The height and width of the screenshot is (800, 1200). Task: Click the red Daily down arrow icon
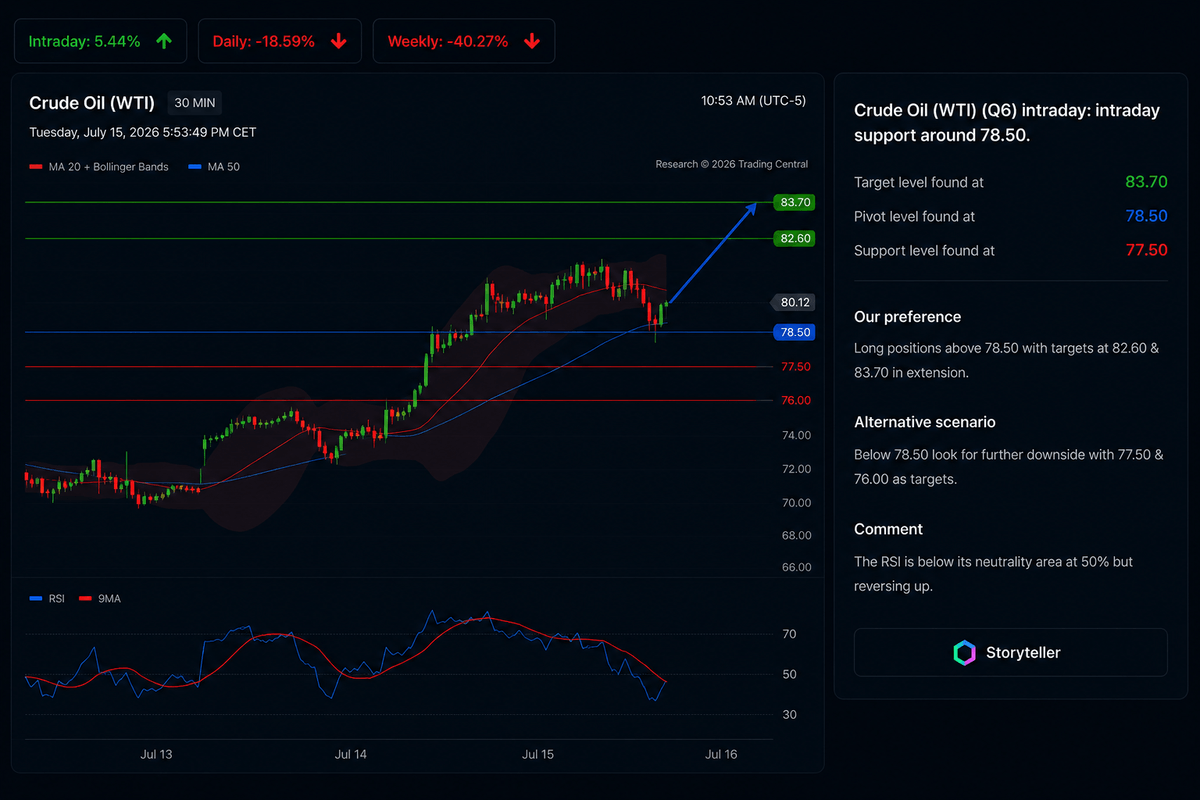pos(339,41)
